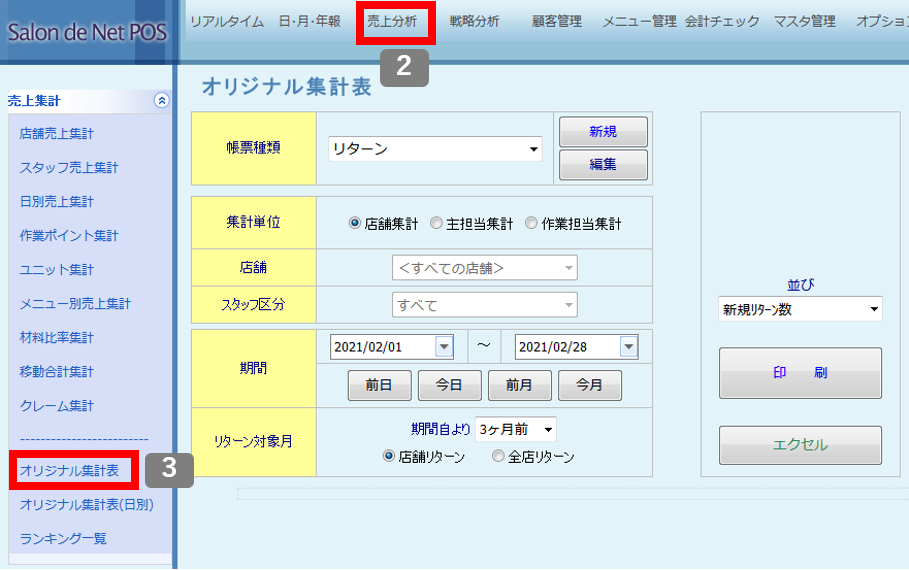The height and width of the screenshot is (570, 909).
Task: Click the 新規 button
Action: coord(603,131)
